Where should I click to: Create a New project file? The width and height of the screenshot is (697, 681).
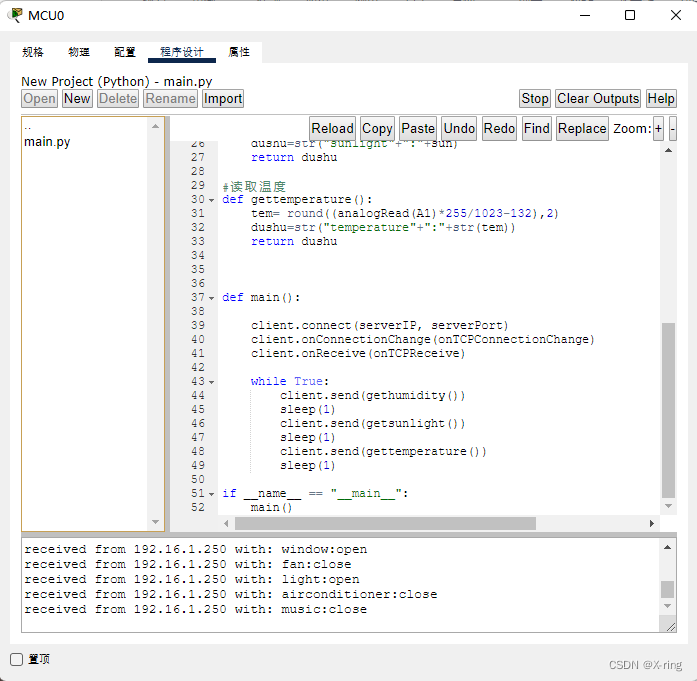pyautogui.click(x=77, y=98)
